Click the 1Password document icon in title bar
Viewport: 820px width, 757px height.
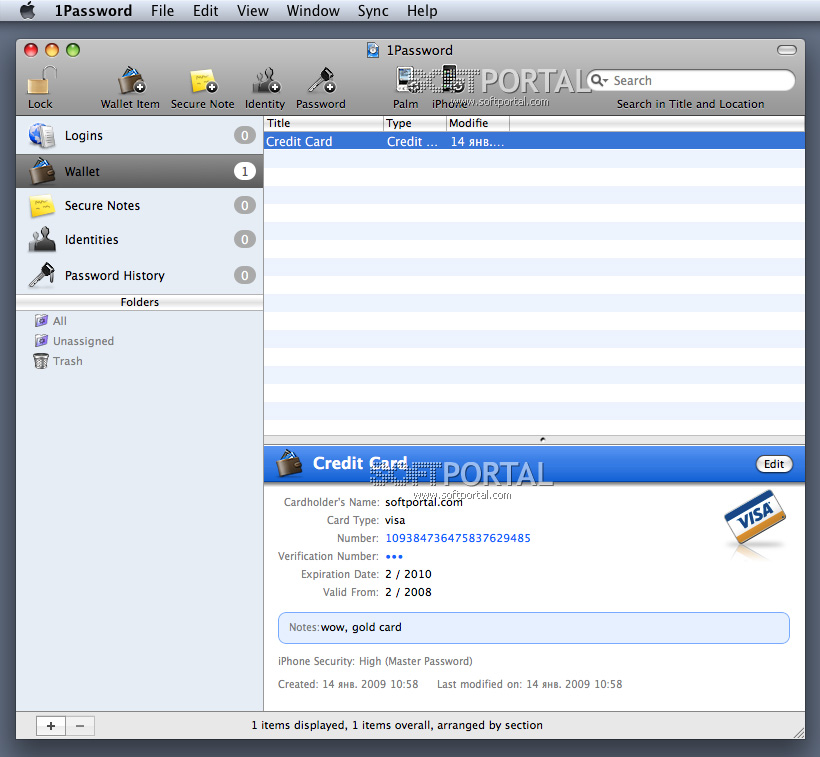click(373, 50)
